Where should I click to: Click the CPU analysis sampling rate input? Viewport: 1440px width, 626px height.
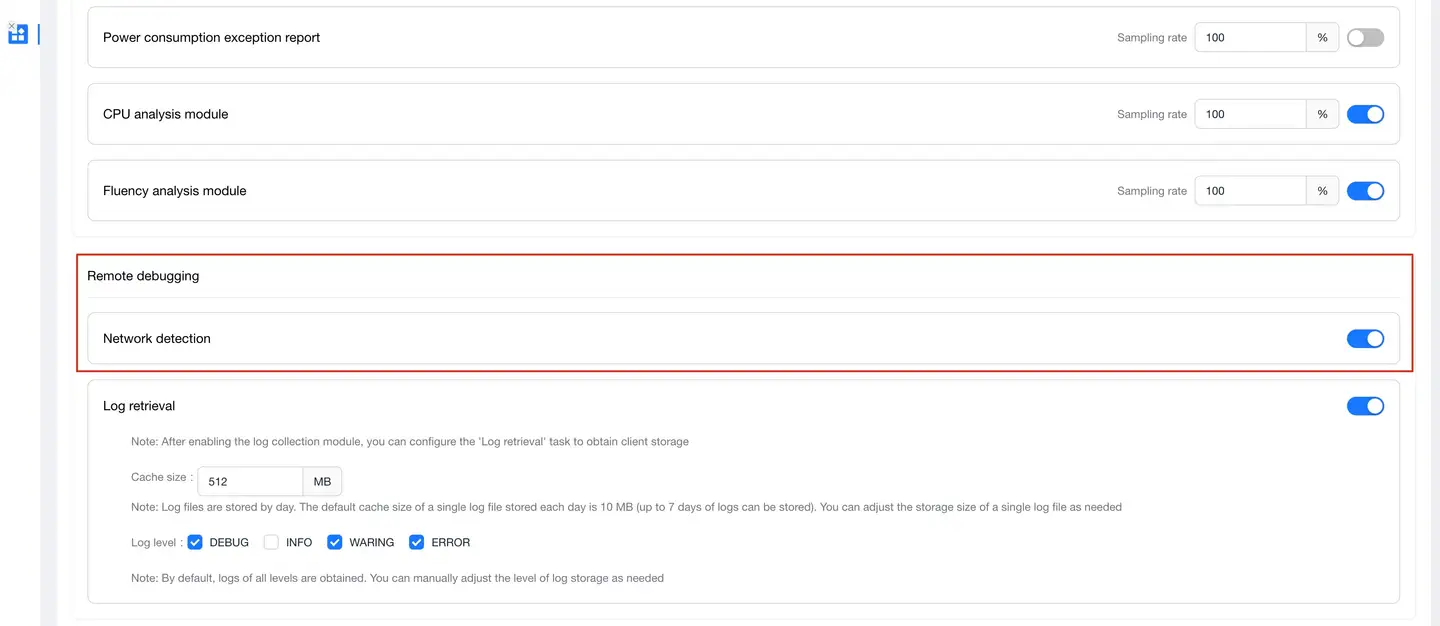pos(1250,114)
